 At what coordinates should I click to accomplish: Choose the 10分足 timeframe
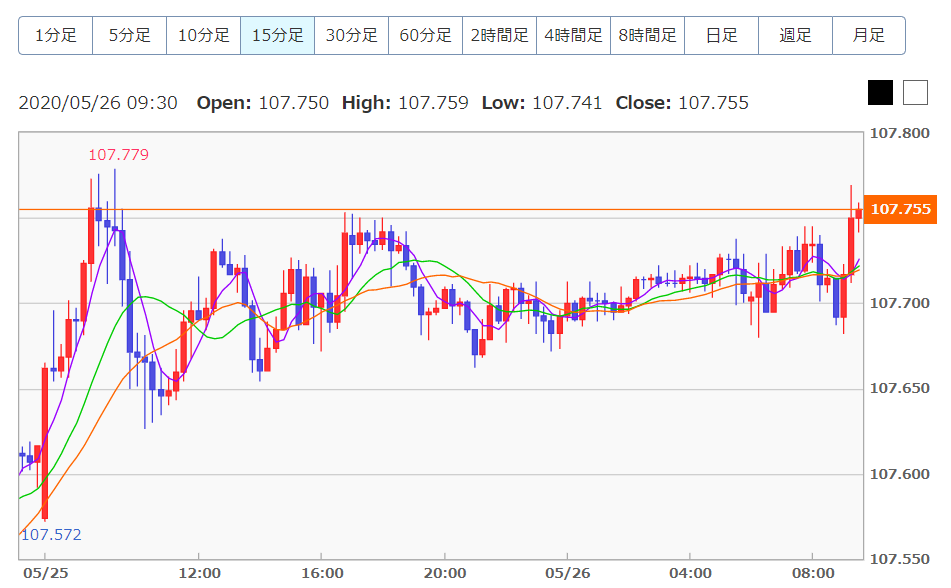pos(204,36)
